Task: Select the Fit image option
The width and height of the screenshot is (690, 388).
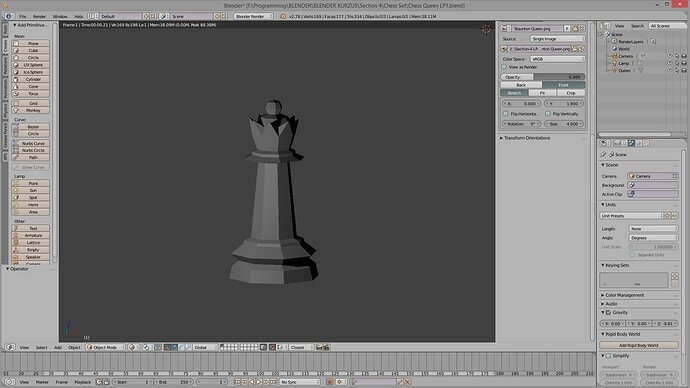Action: [x=542, y=93]
